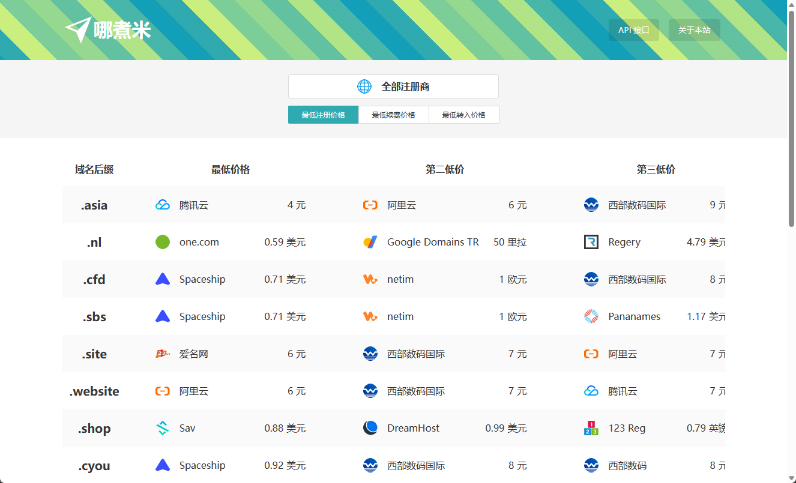Screen dimensions: 796x483
Task: Open the .website suffix
Action: coord(94,391)
